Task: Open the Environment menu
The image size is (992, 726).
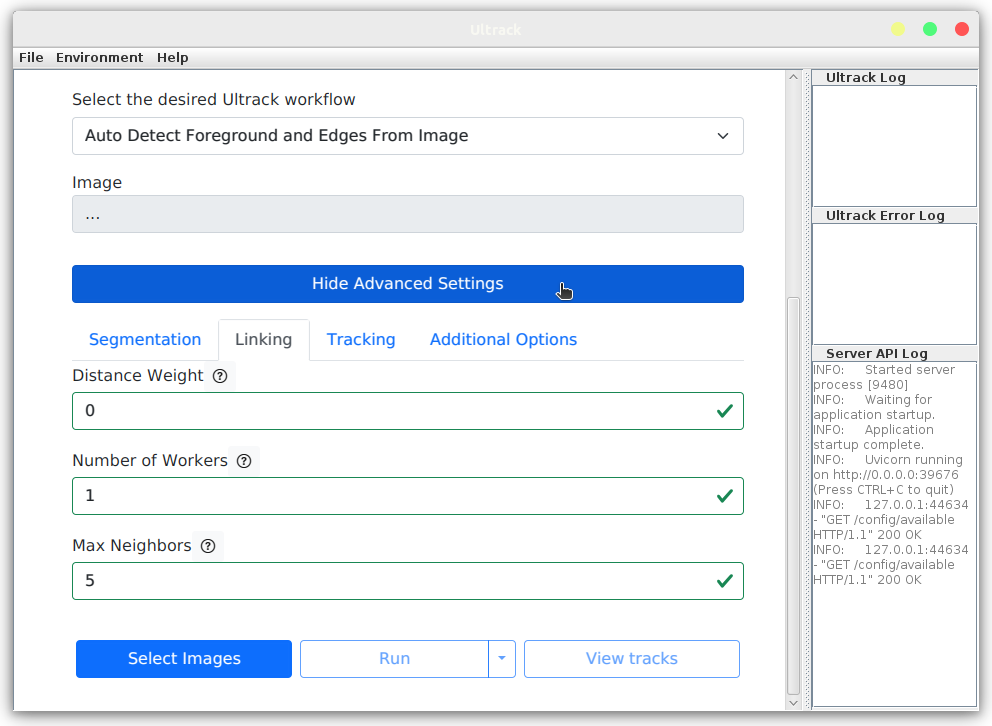Action: (x=99, y=58)
